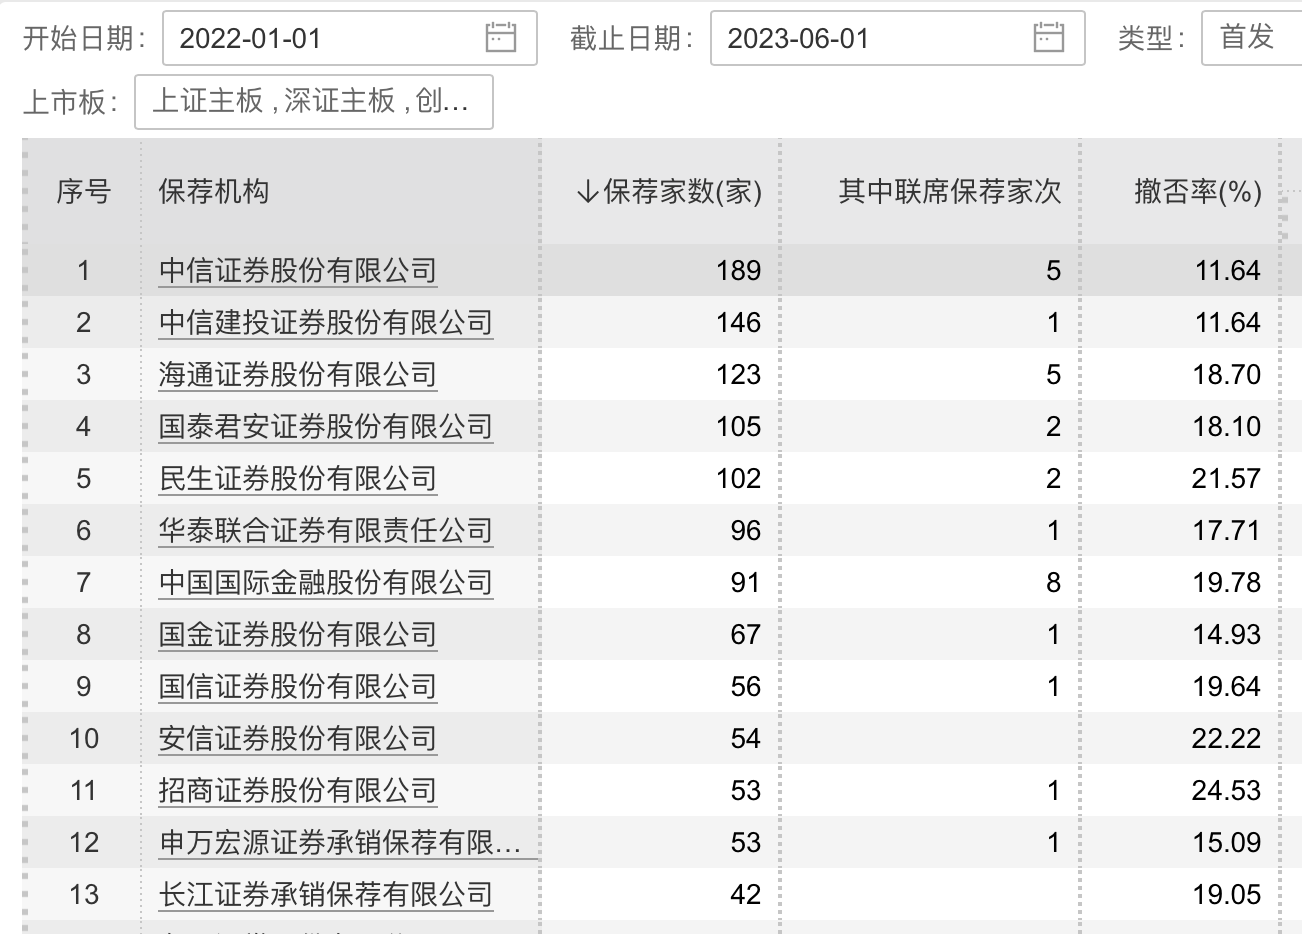
Task: Open 中国国际金融股份有限公司 link
Action: tap(326, 583)
